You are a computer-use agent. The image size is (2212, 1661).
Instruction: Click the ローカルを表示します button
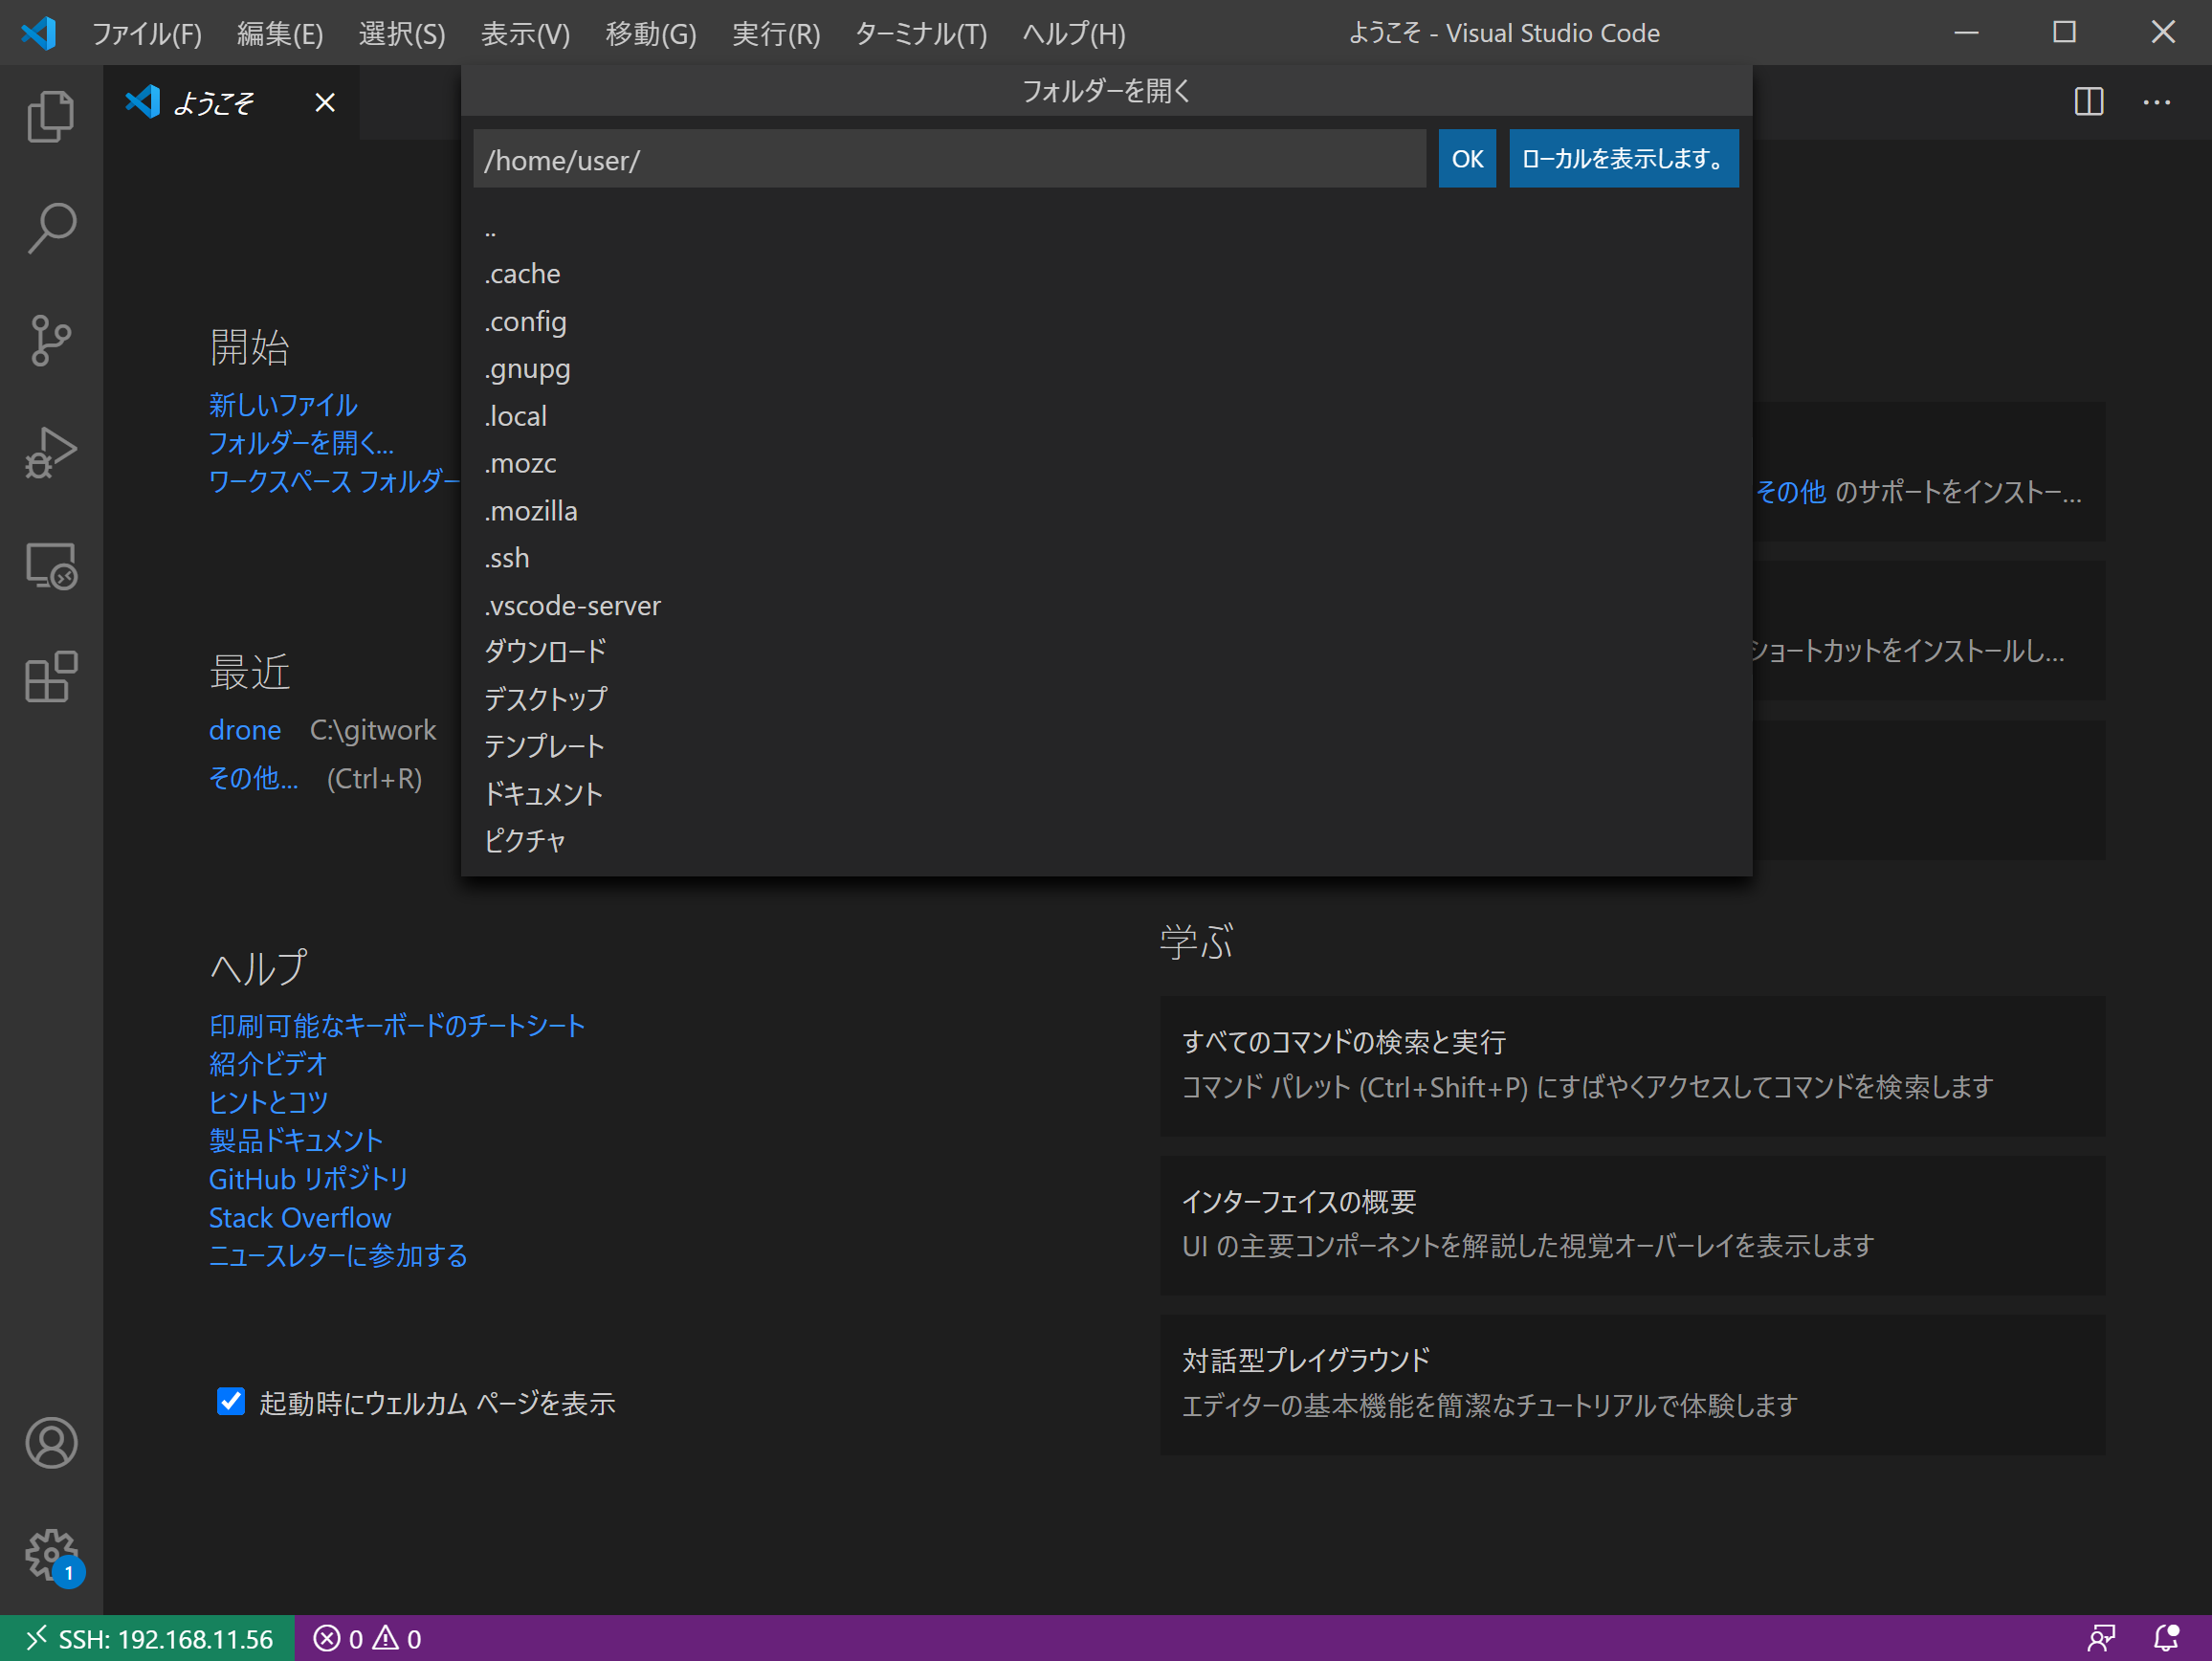(x=1623, y=159)
